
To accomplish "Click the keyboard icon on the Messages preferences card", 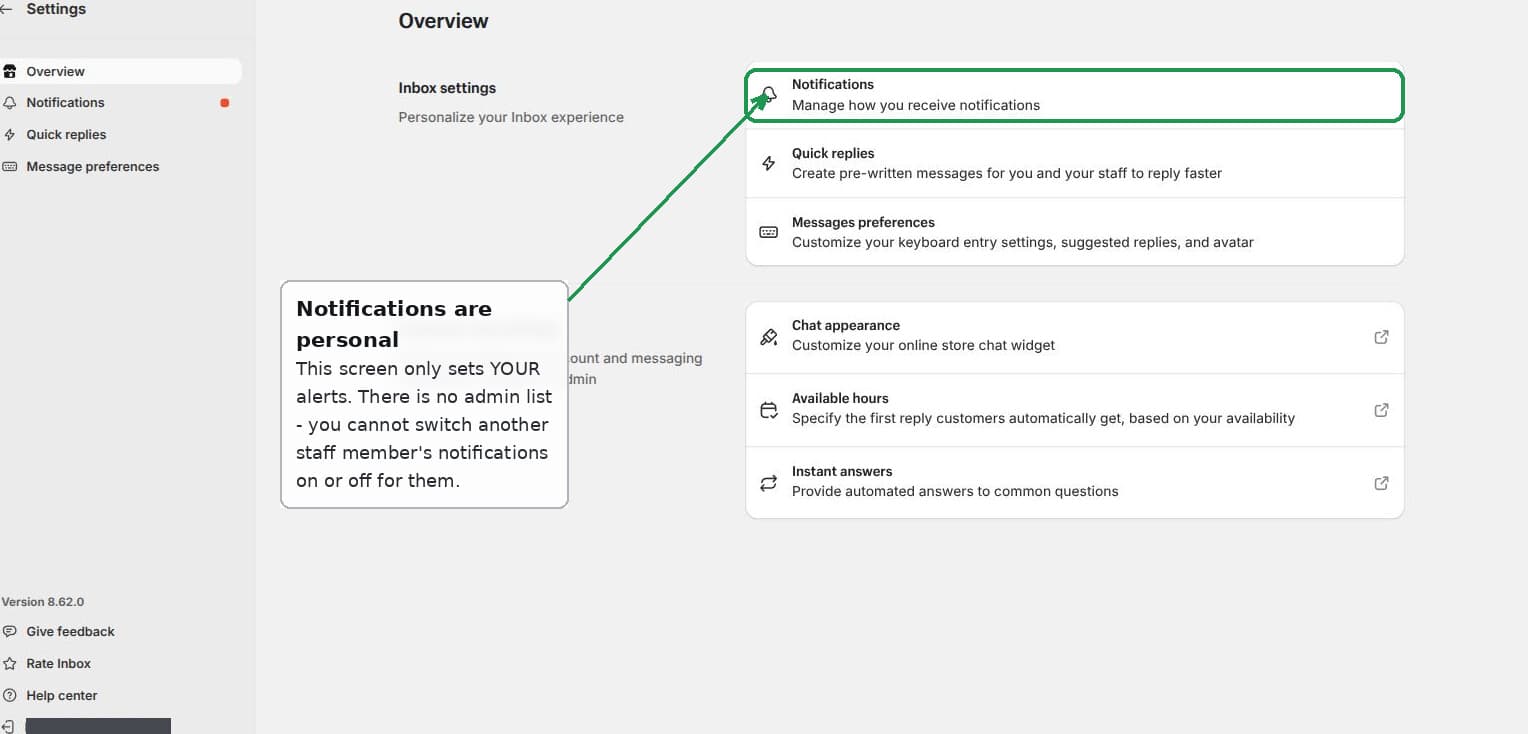I will (768, 232).
